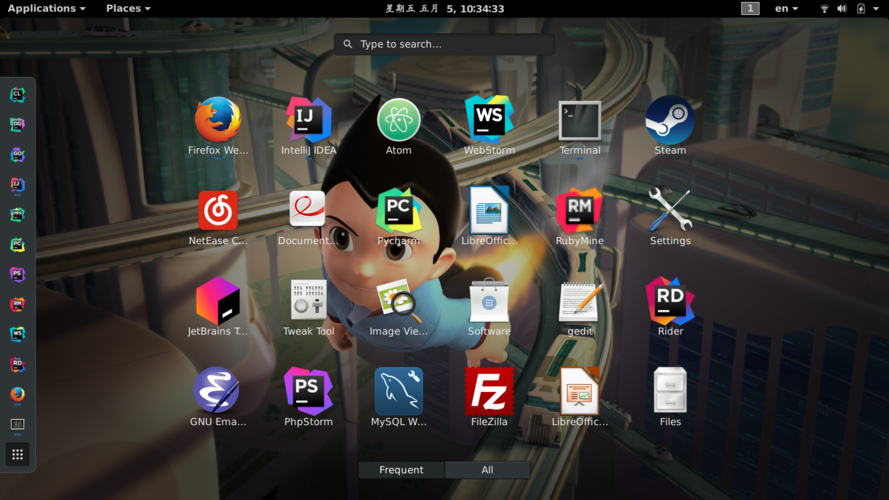
Task: Click workspace indicator 1 in top bar
Action: click(x=750, y=9)
